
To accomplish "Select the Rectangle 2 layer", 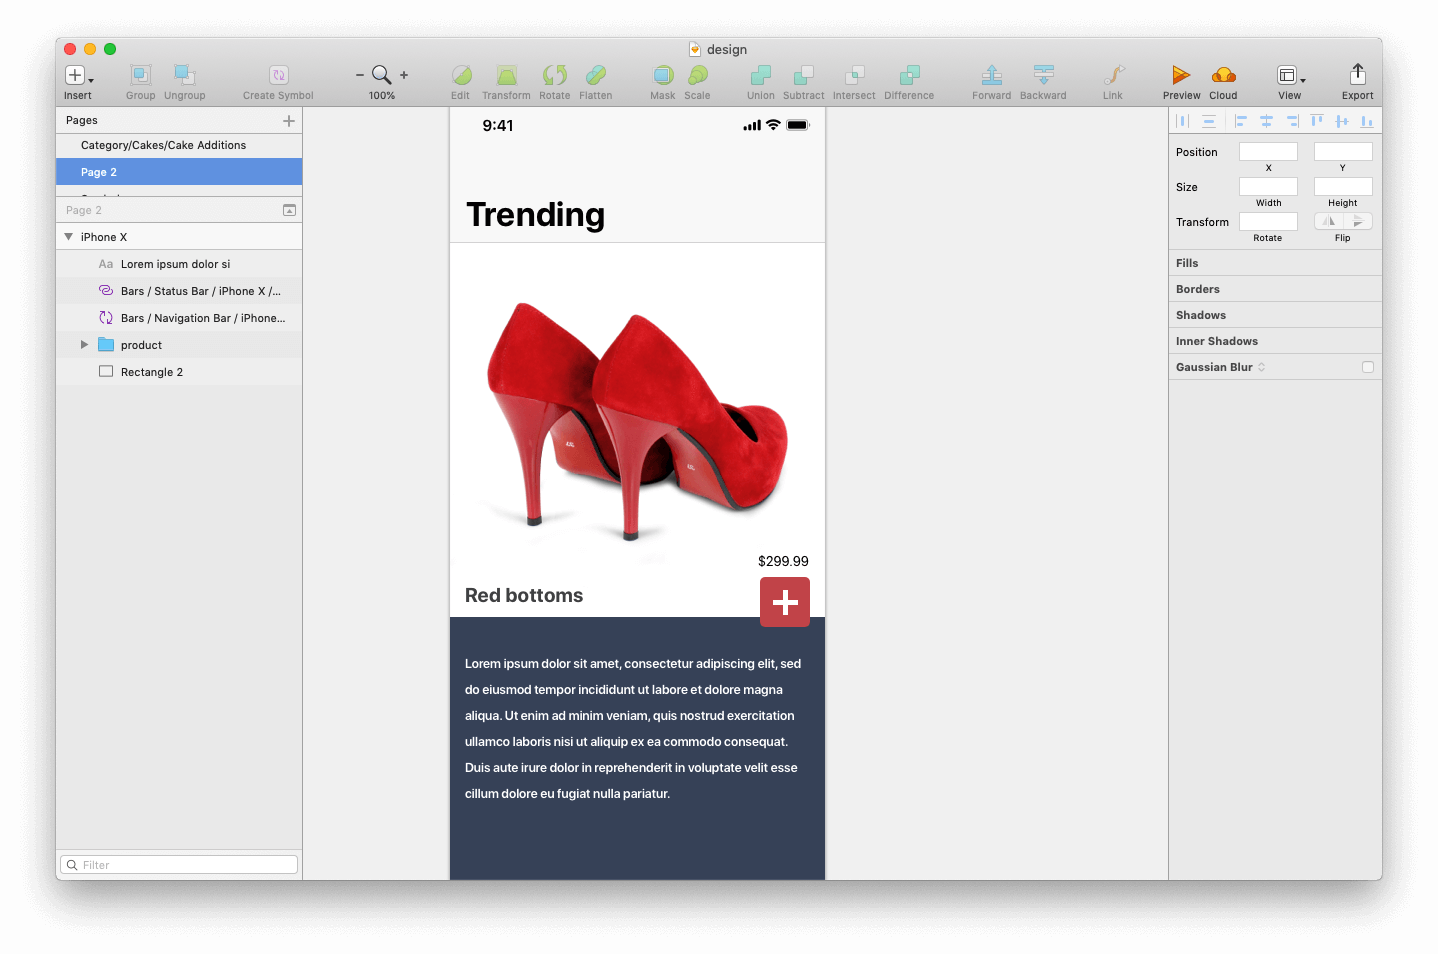I will click(151, 371).
